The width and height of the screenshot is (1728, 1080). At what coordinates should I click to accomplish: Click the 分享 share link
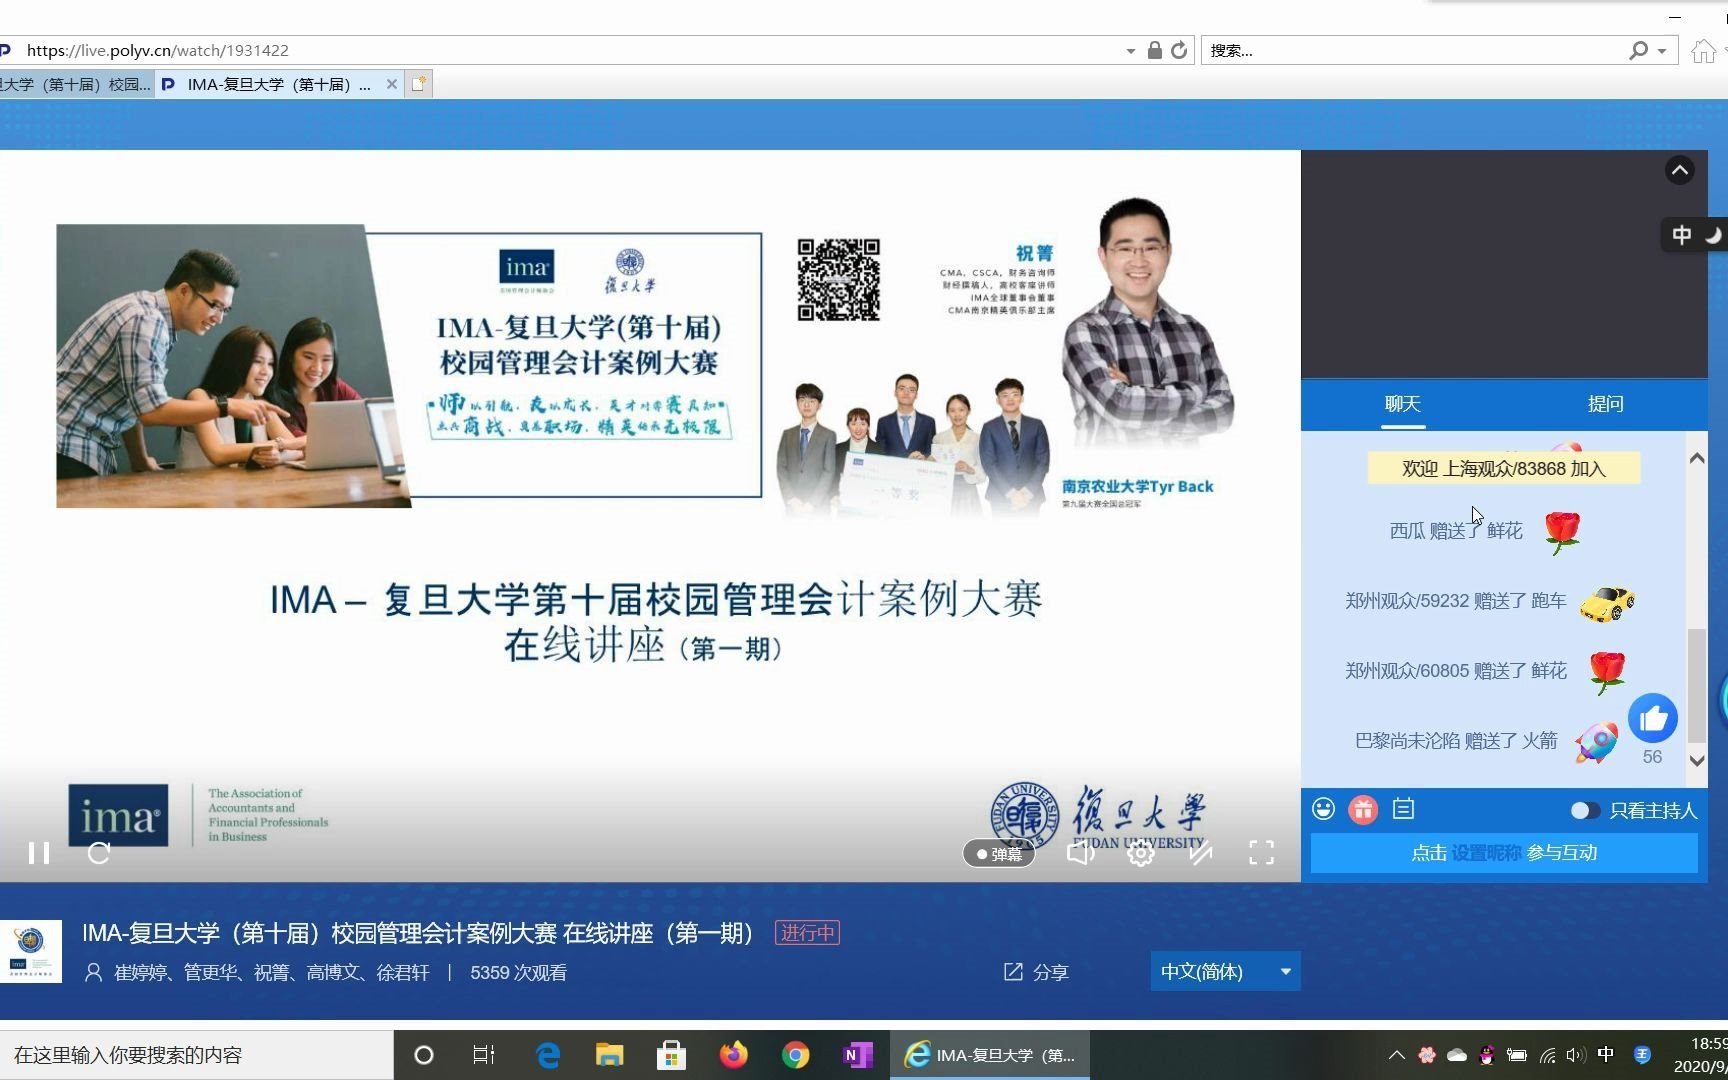(x=1036, y=972)
